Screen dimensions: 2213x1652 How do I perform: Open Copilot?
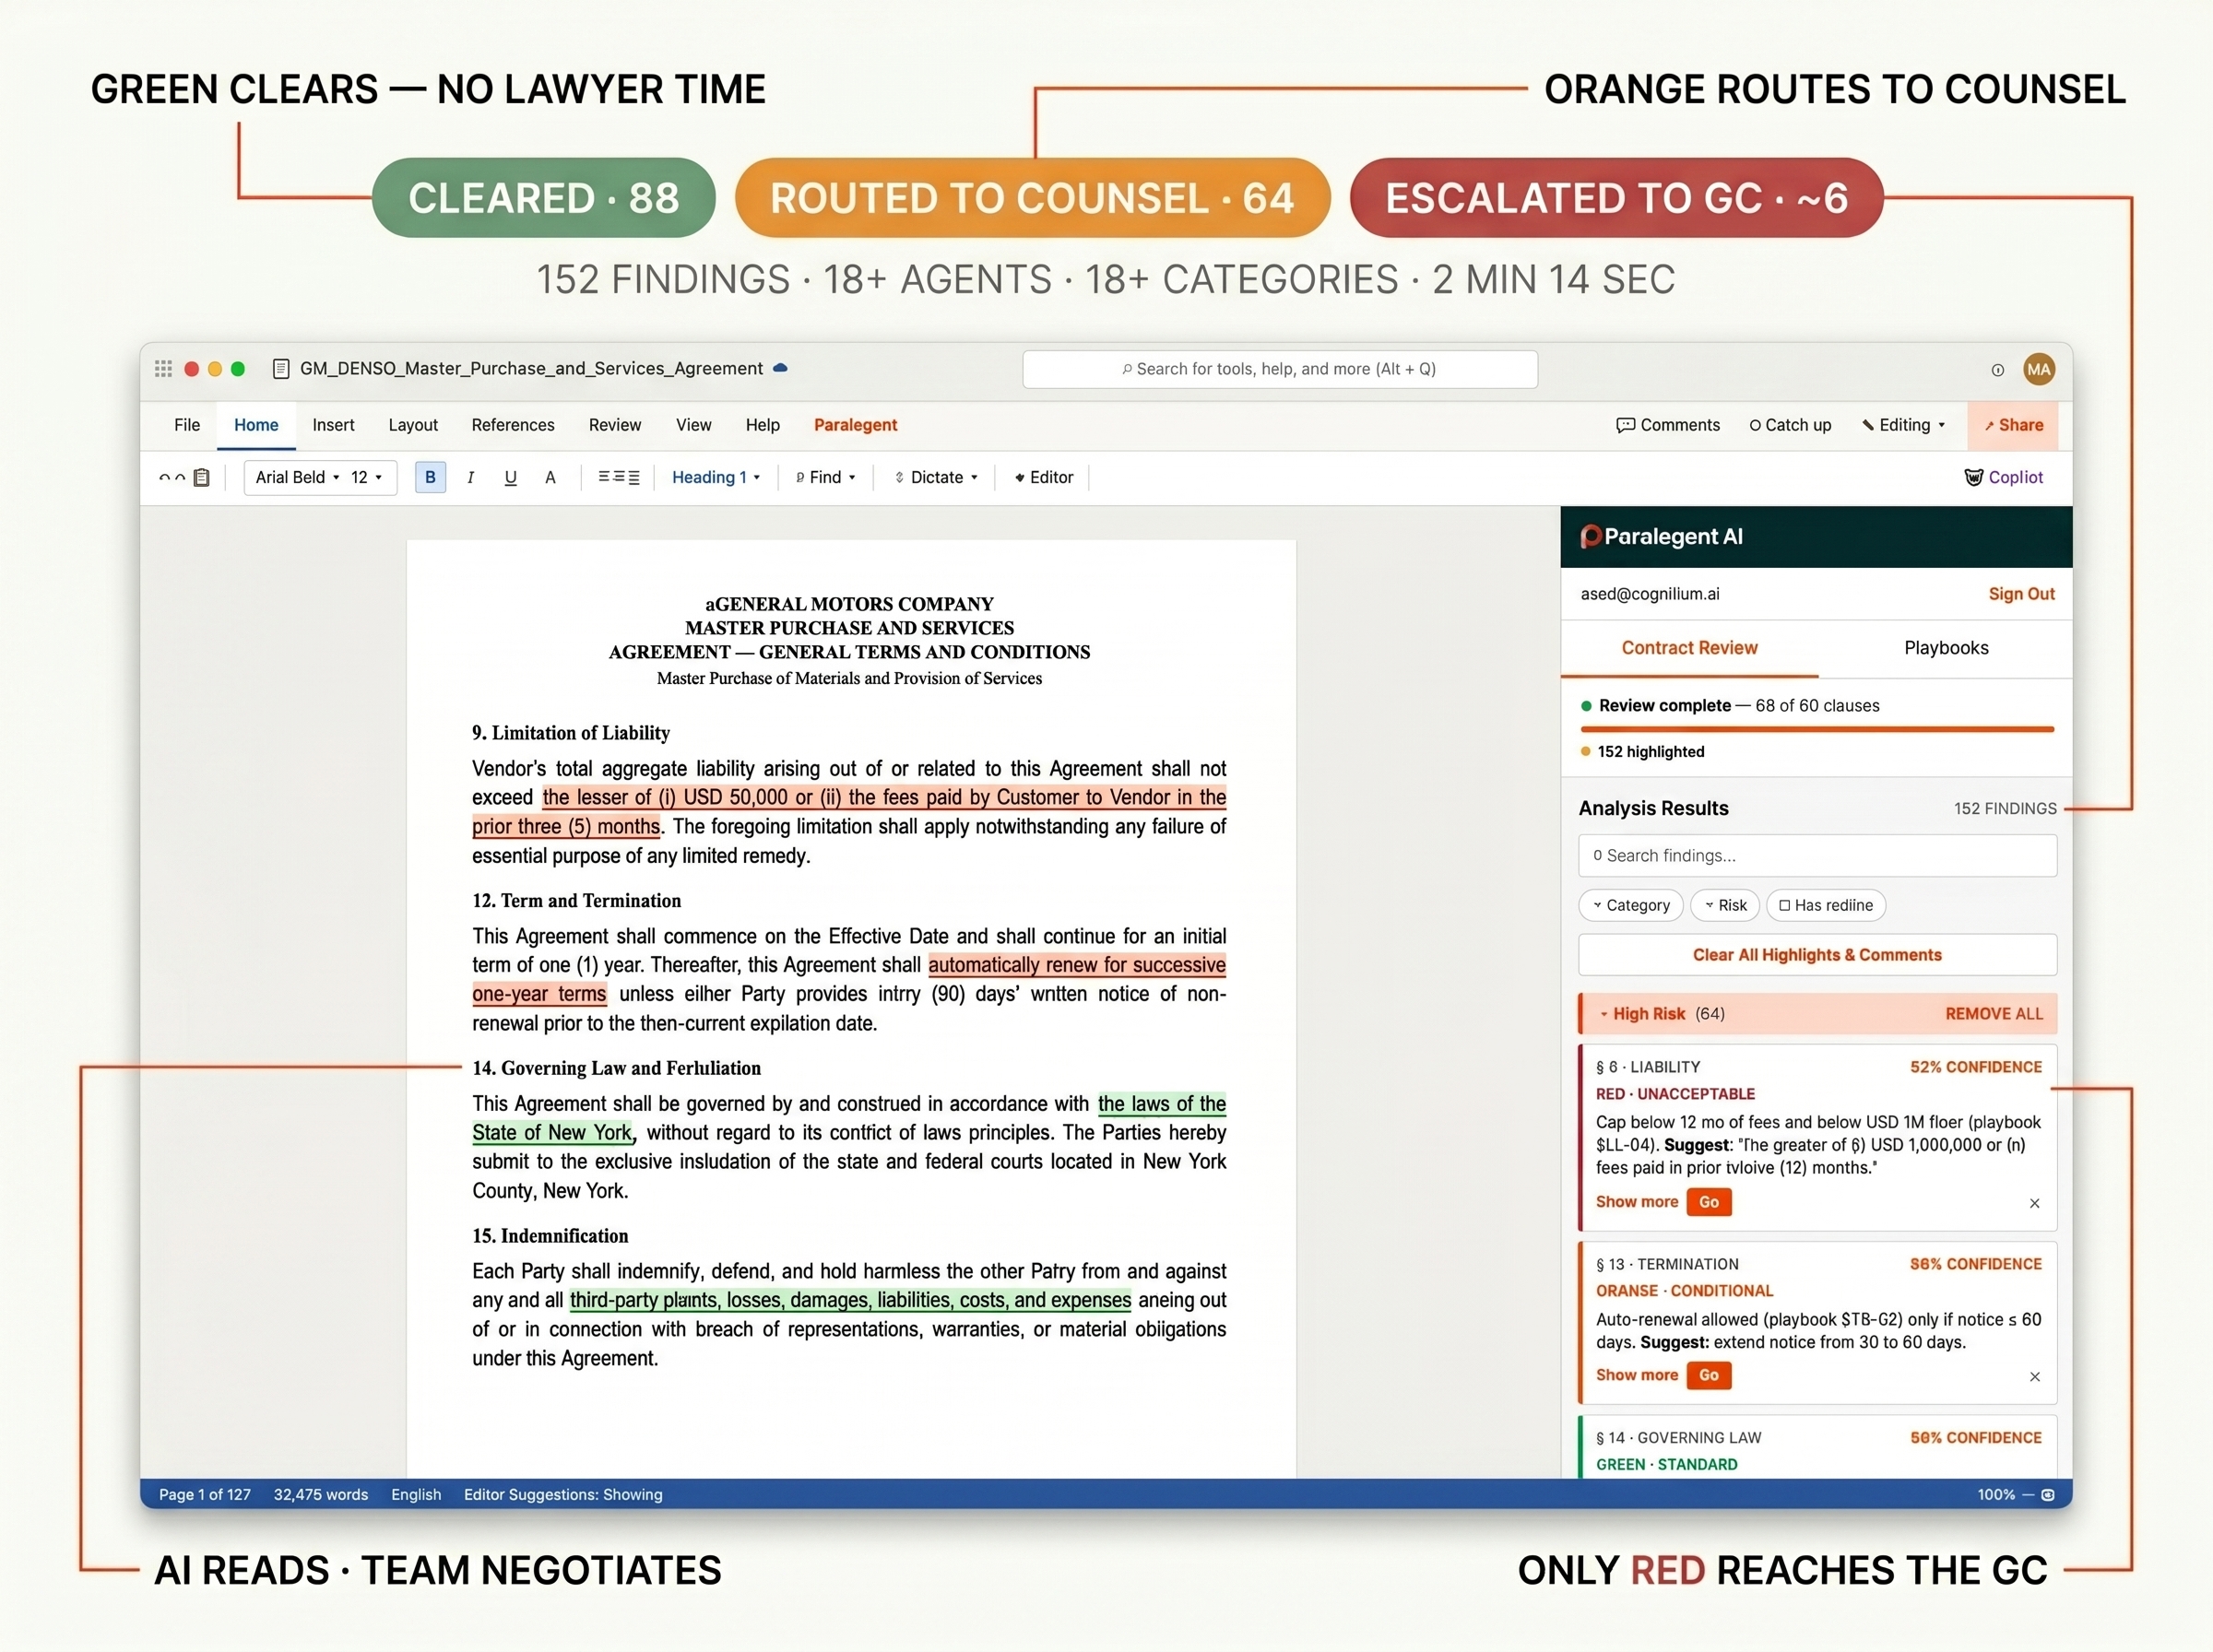tap(2004, 477)
